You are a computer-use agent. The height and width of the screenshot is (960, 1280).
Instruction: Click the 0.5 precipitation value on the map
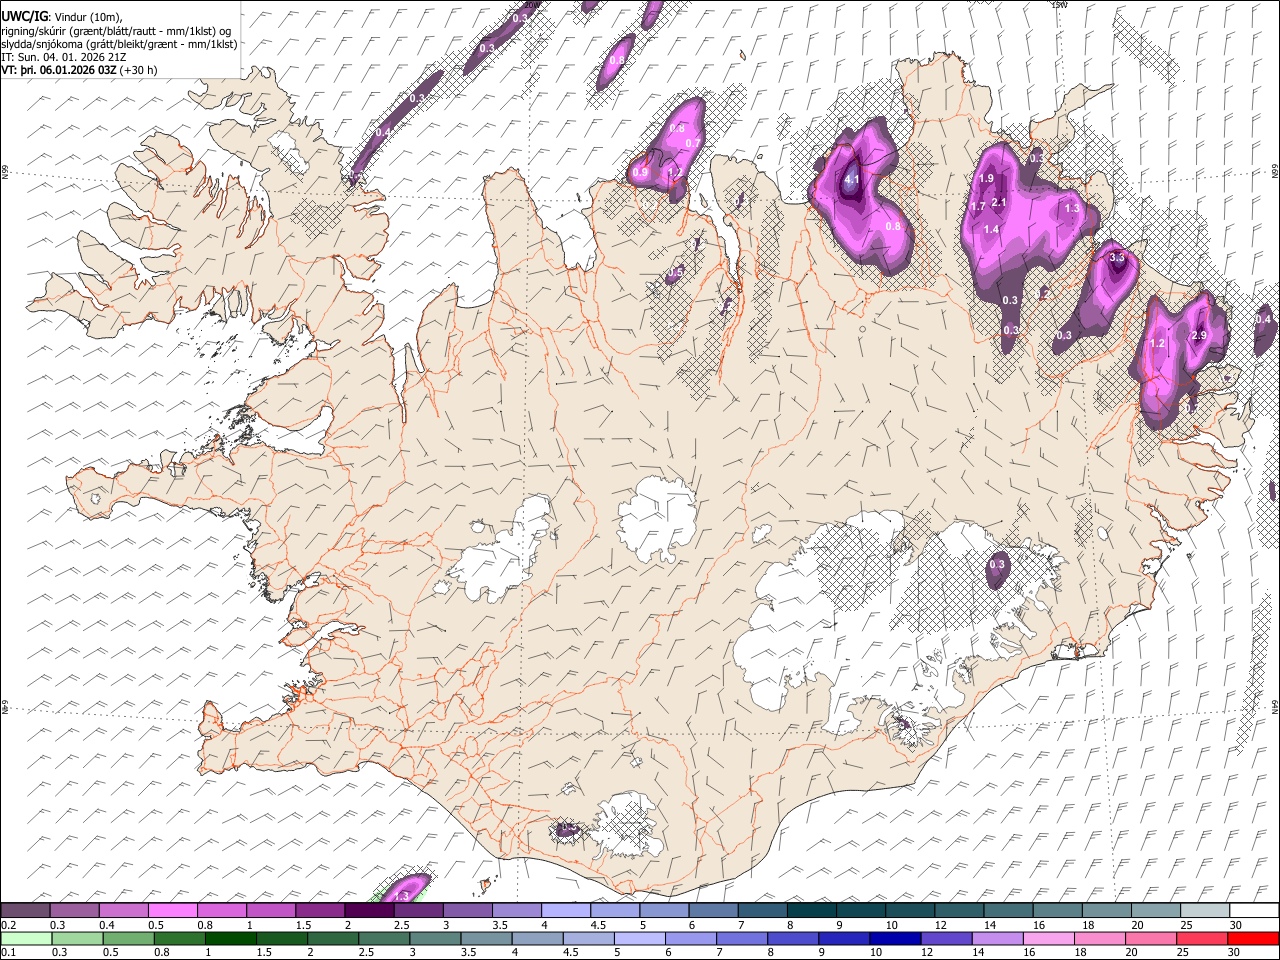[x=675, y=272]
